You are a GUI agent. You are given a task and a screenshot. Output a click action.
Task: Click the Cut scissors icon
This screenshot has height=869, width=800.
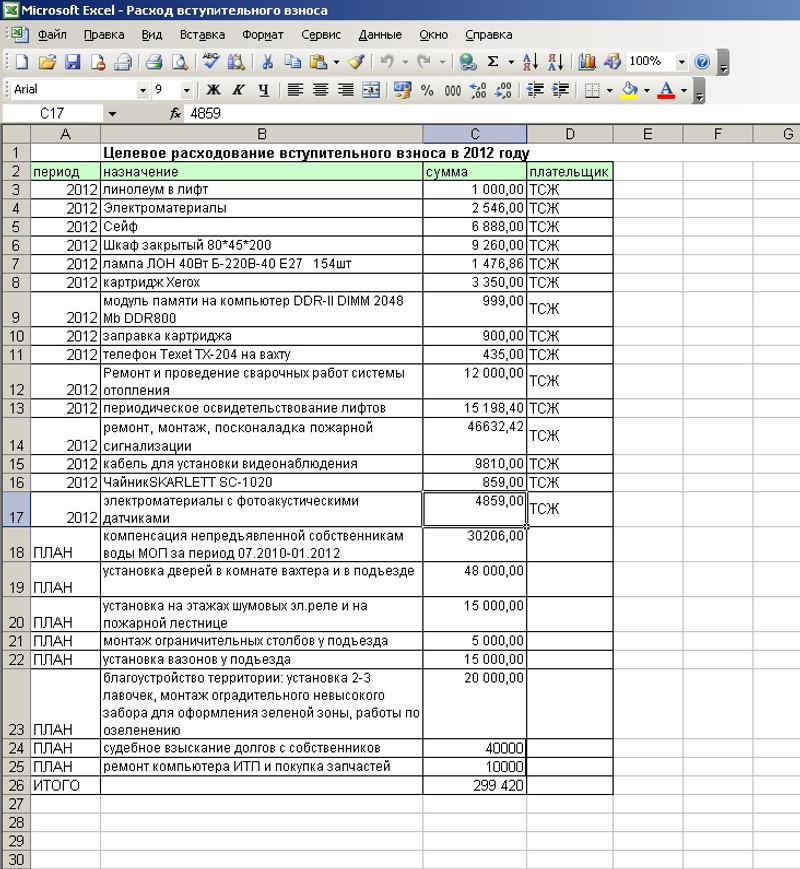coord(267,62)
